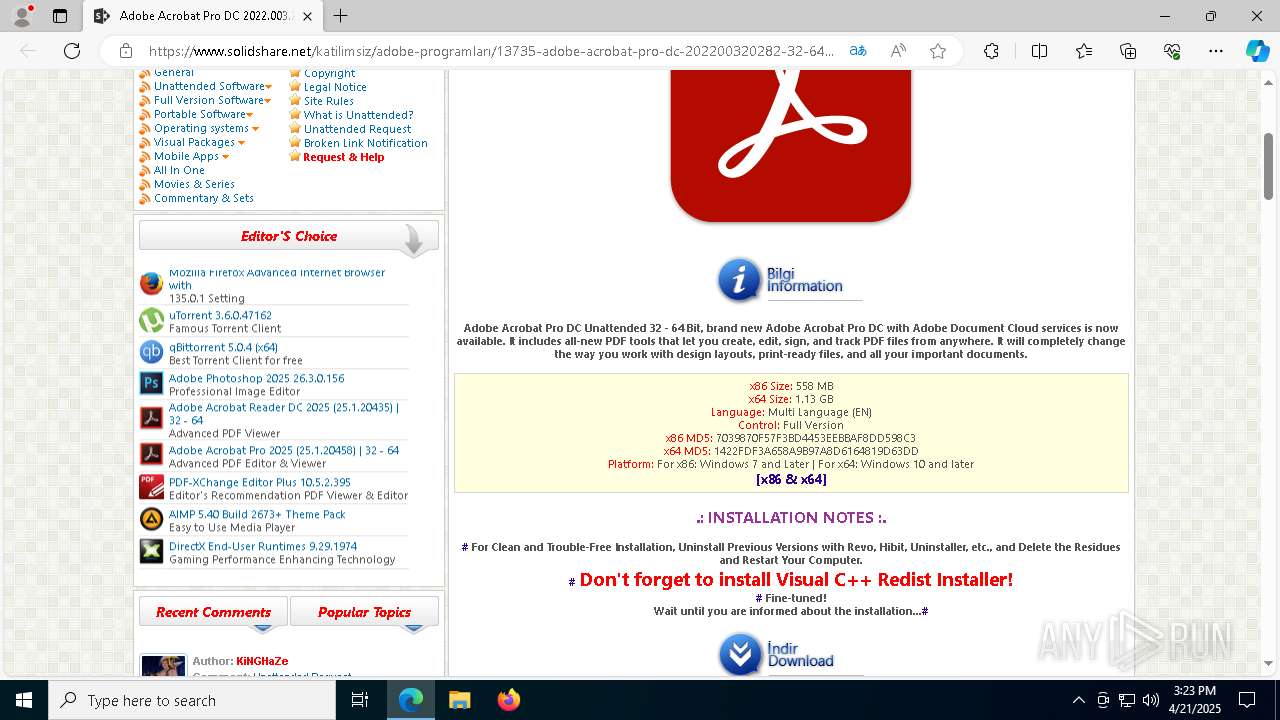The height and width of the screenshot is (720, 1280).
Task: Expand the Operating systems arrow
Action: [255, 129]
